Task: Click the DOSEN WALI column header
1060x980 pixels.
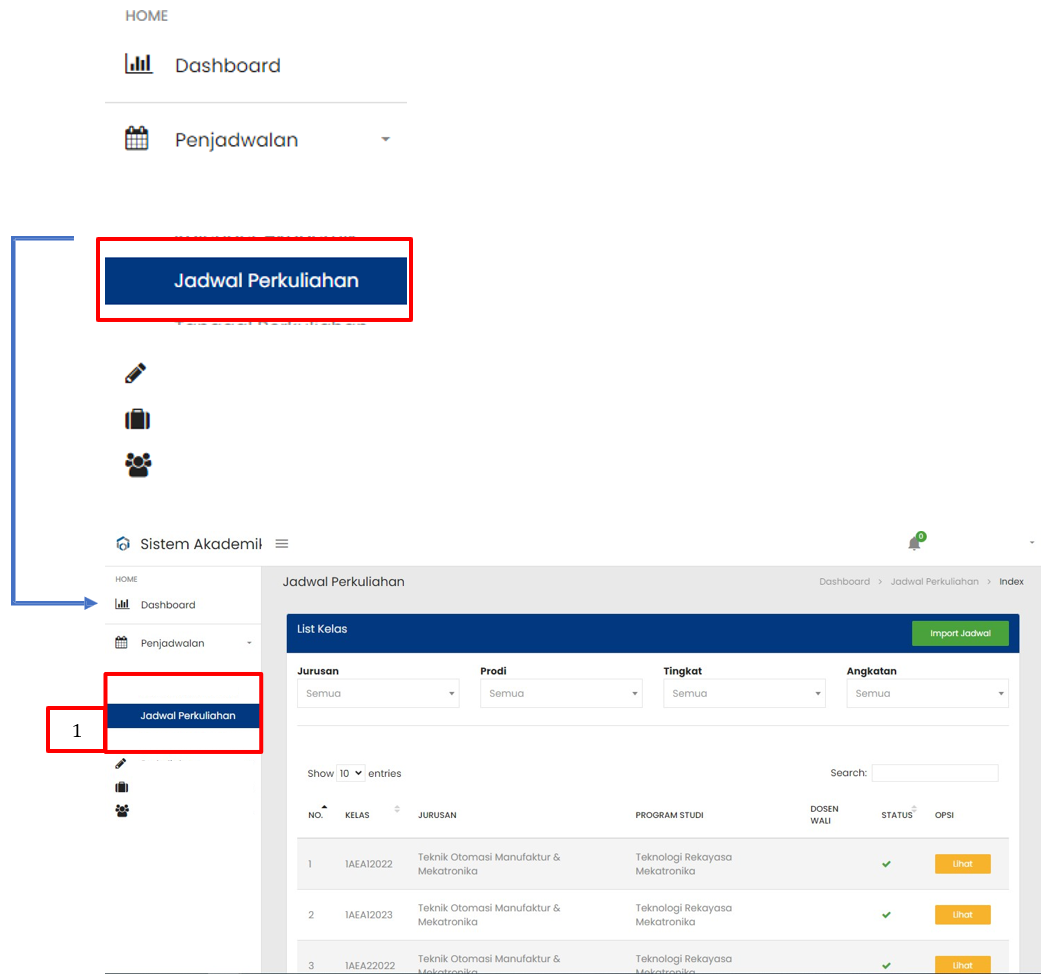Action: pyautogui.click(x=824, y=814)
